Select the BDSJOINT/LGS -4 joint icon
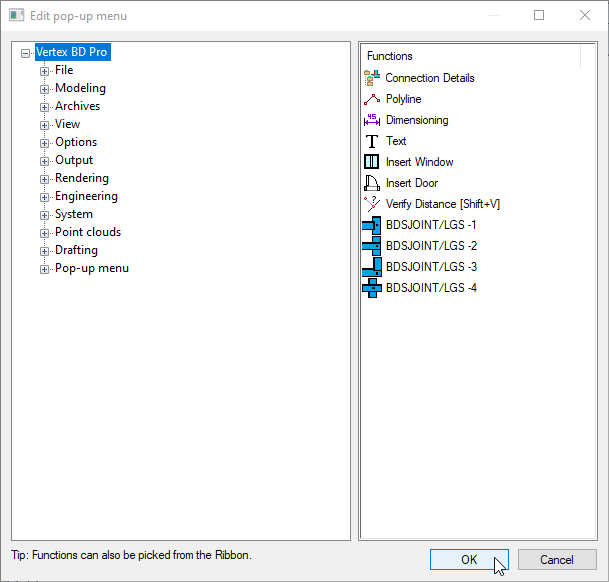 (372, 288)
